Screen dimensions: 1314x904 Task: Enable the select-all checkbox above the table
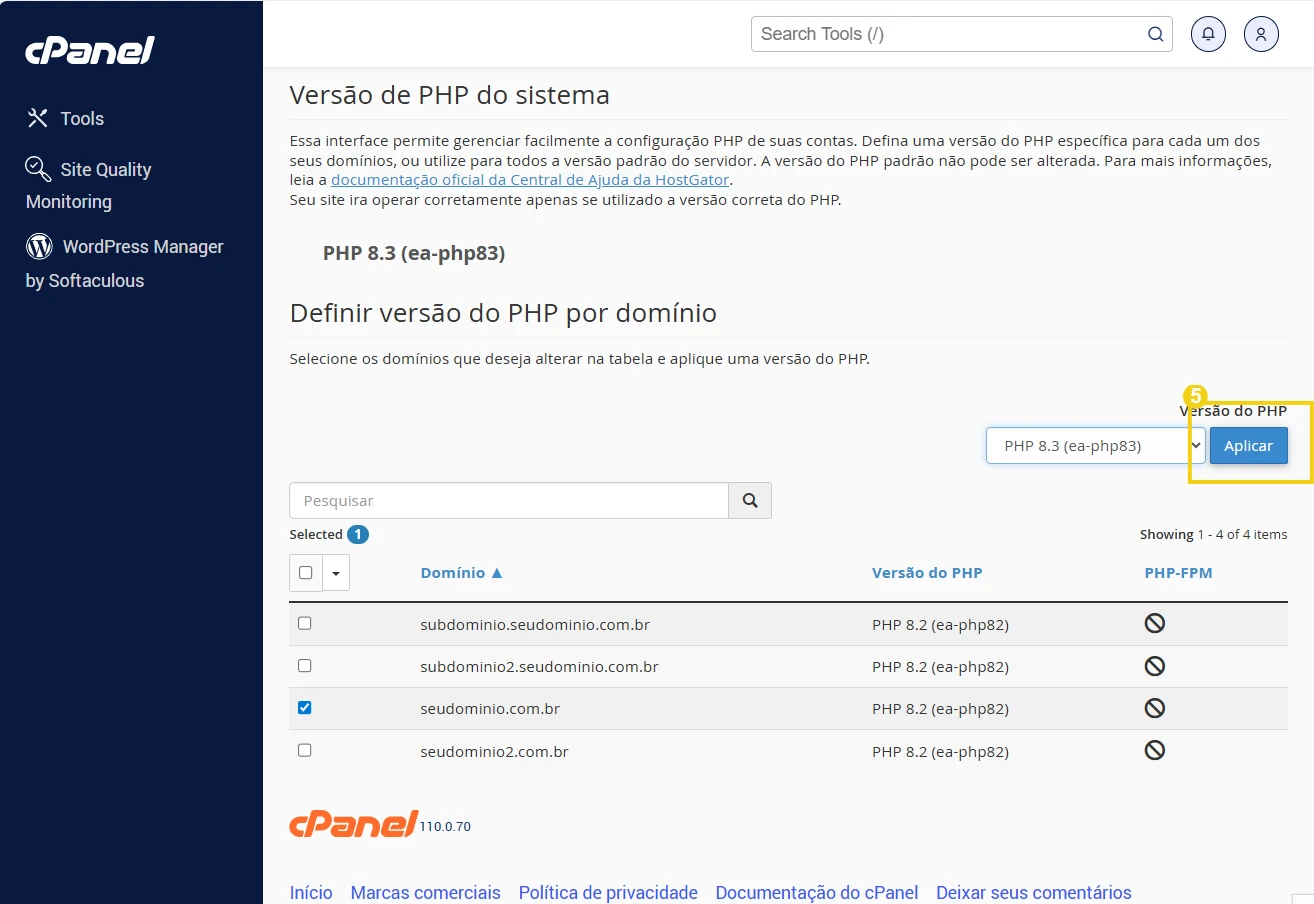click(304, 572)
